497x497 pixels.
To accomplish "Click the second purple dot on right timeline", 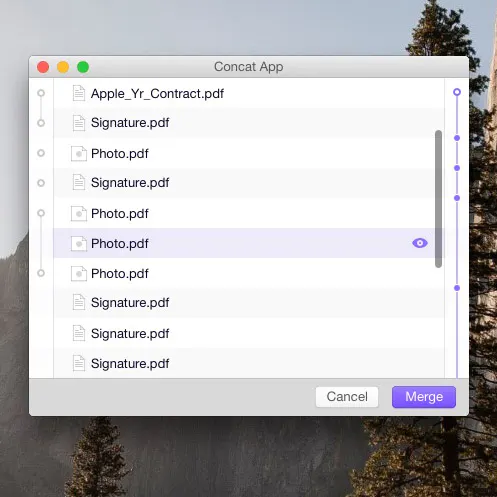I will point(457,168).
